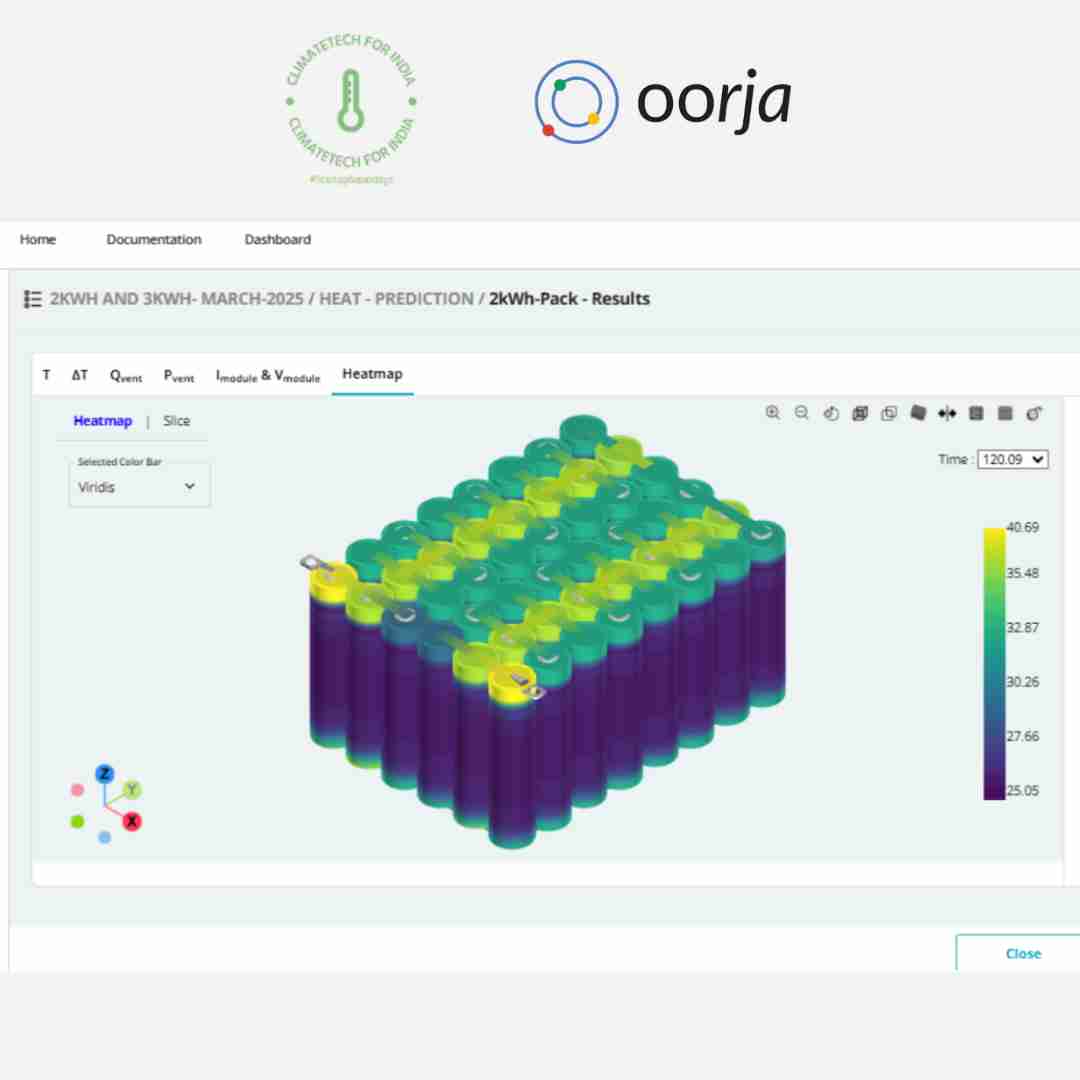Click the red X axis gizmo ball

[x=132, y=822]
